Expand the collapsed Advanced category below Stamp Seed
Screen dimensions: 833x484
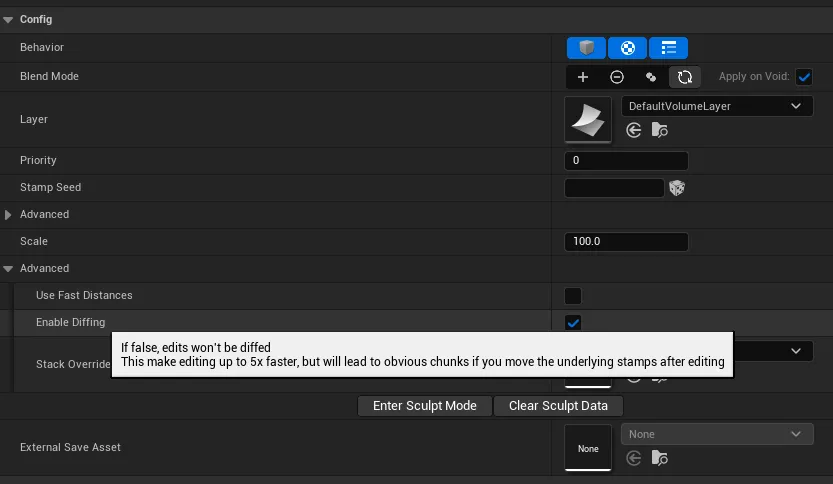click(x=9, y=215)
